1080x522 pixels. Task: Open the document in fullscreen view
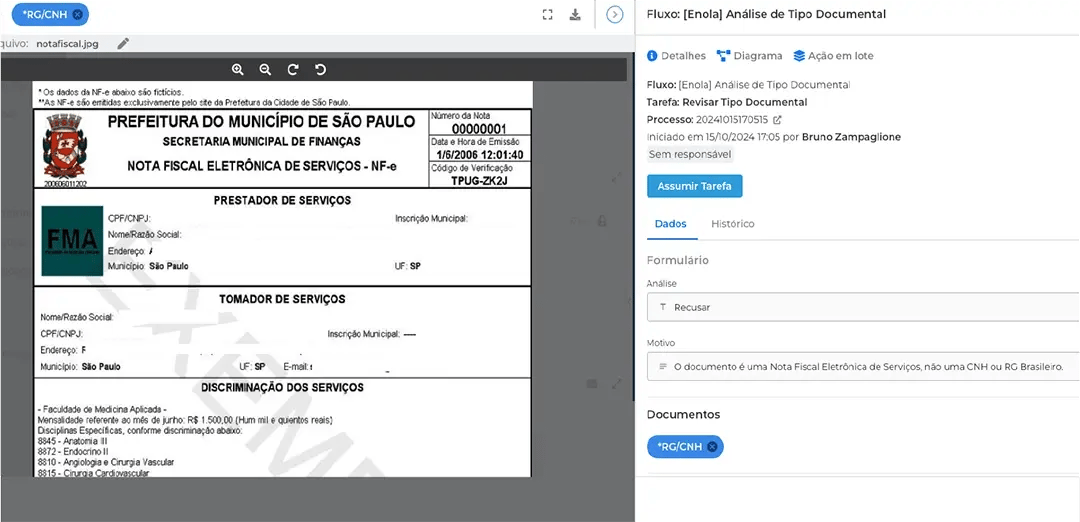[548, 14]
